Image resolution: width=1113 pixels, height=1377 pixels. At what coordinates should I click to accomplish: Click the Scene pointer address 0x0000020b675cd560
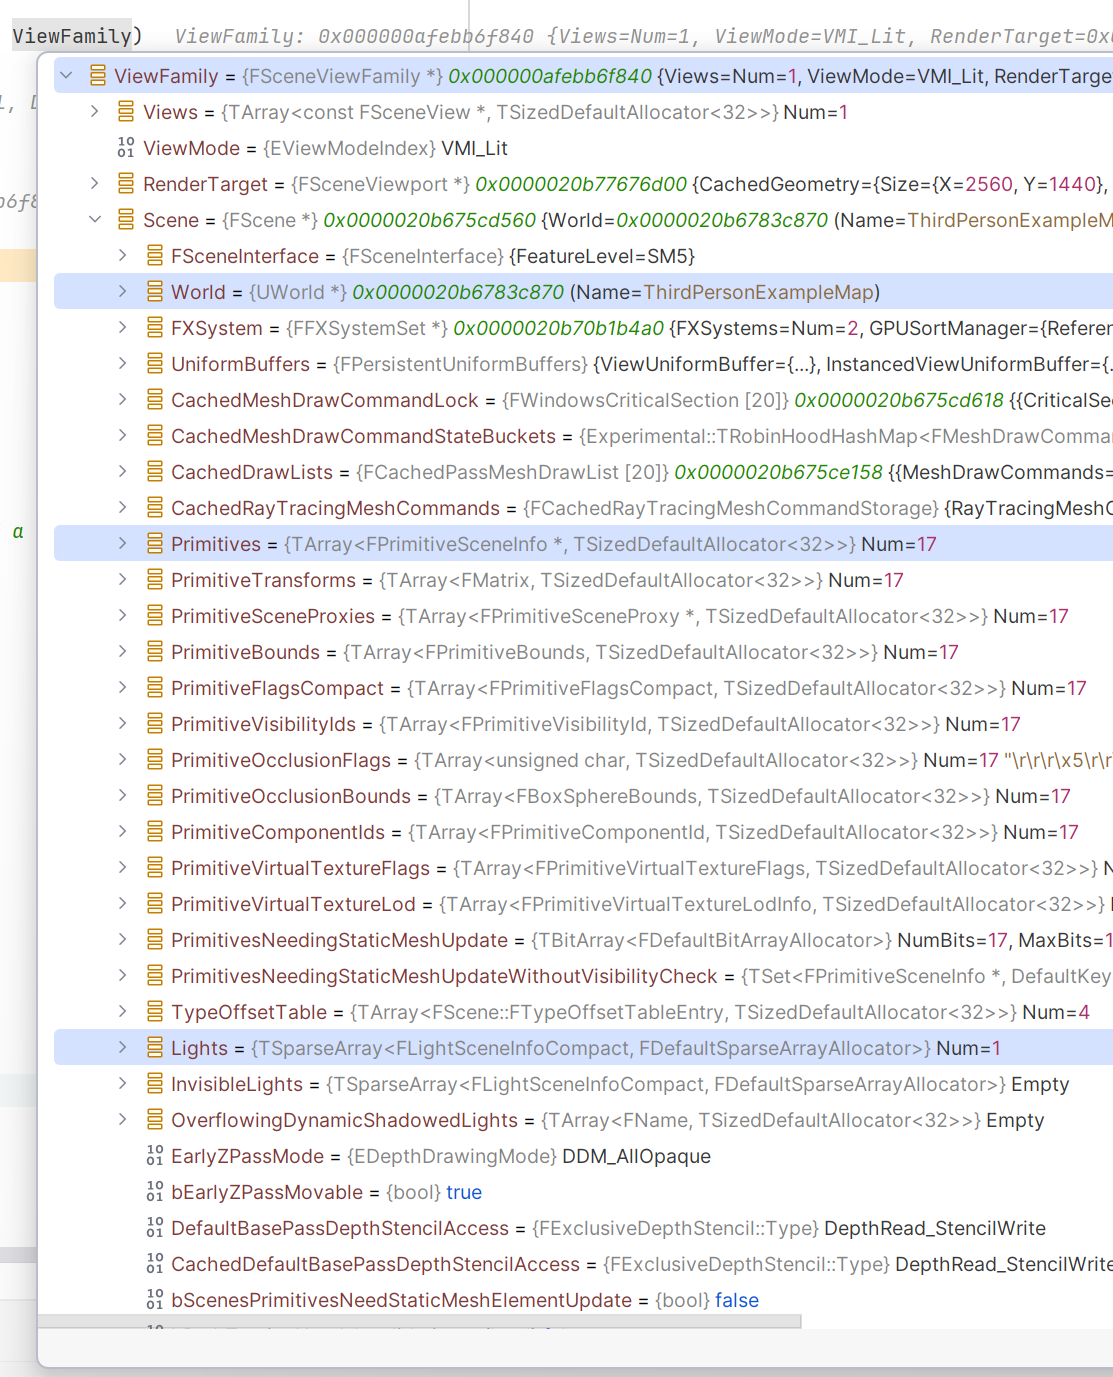click(430, 220)
